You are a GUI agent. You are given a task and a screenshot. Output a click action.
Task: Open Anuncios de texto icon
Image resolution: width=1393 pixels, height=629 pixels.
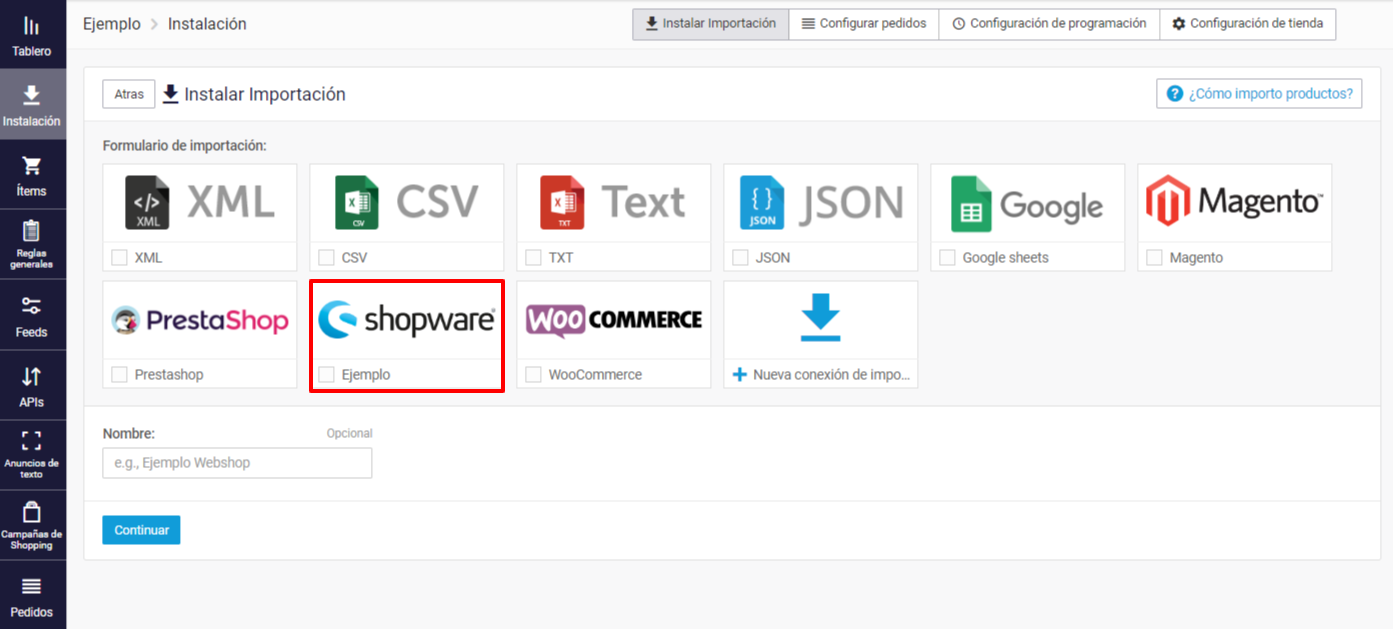coord(32,441)
